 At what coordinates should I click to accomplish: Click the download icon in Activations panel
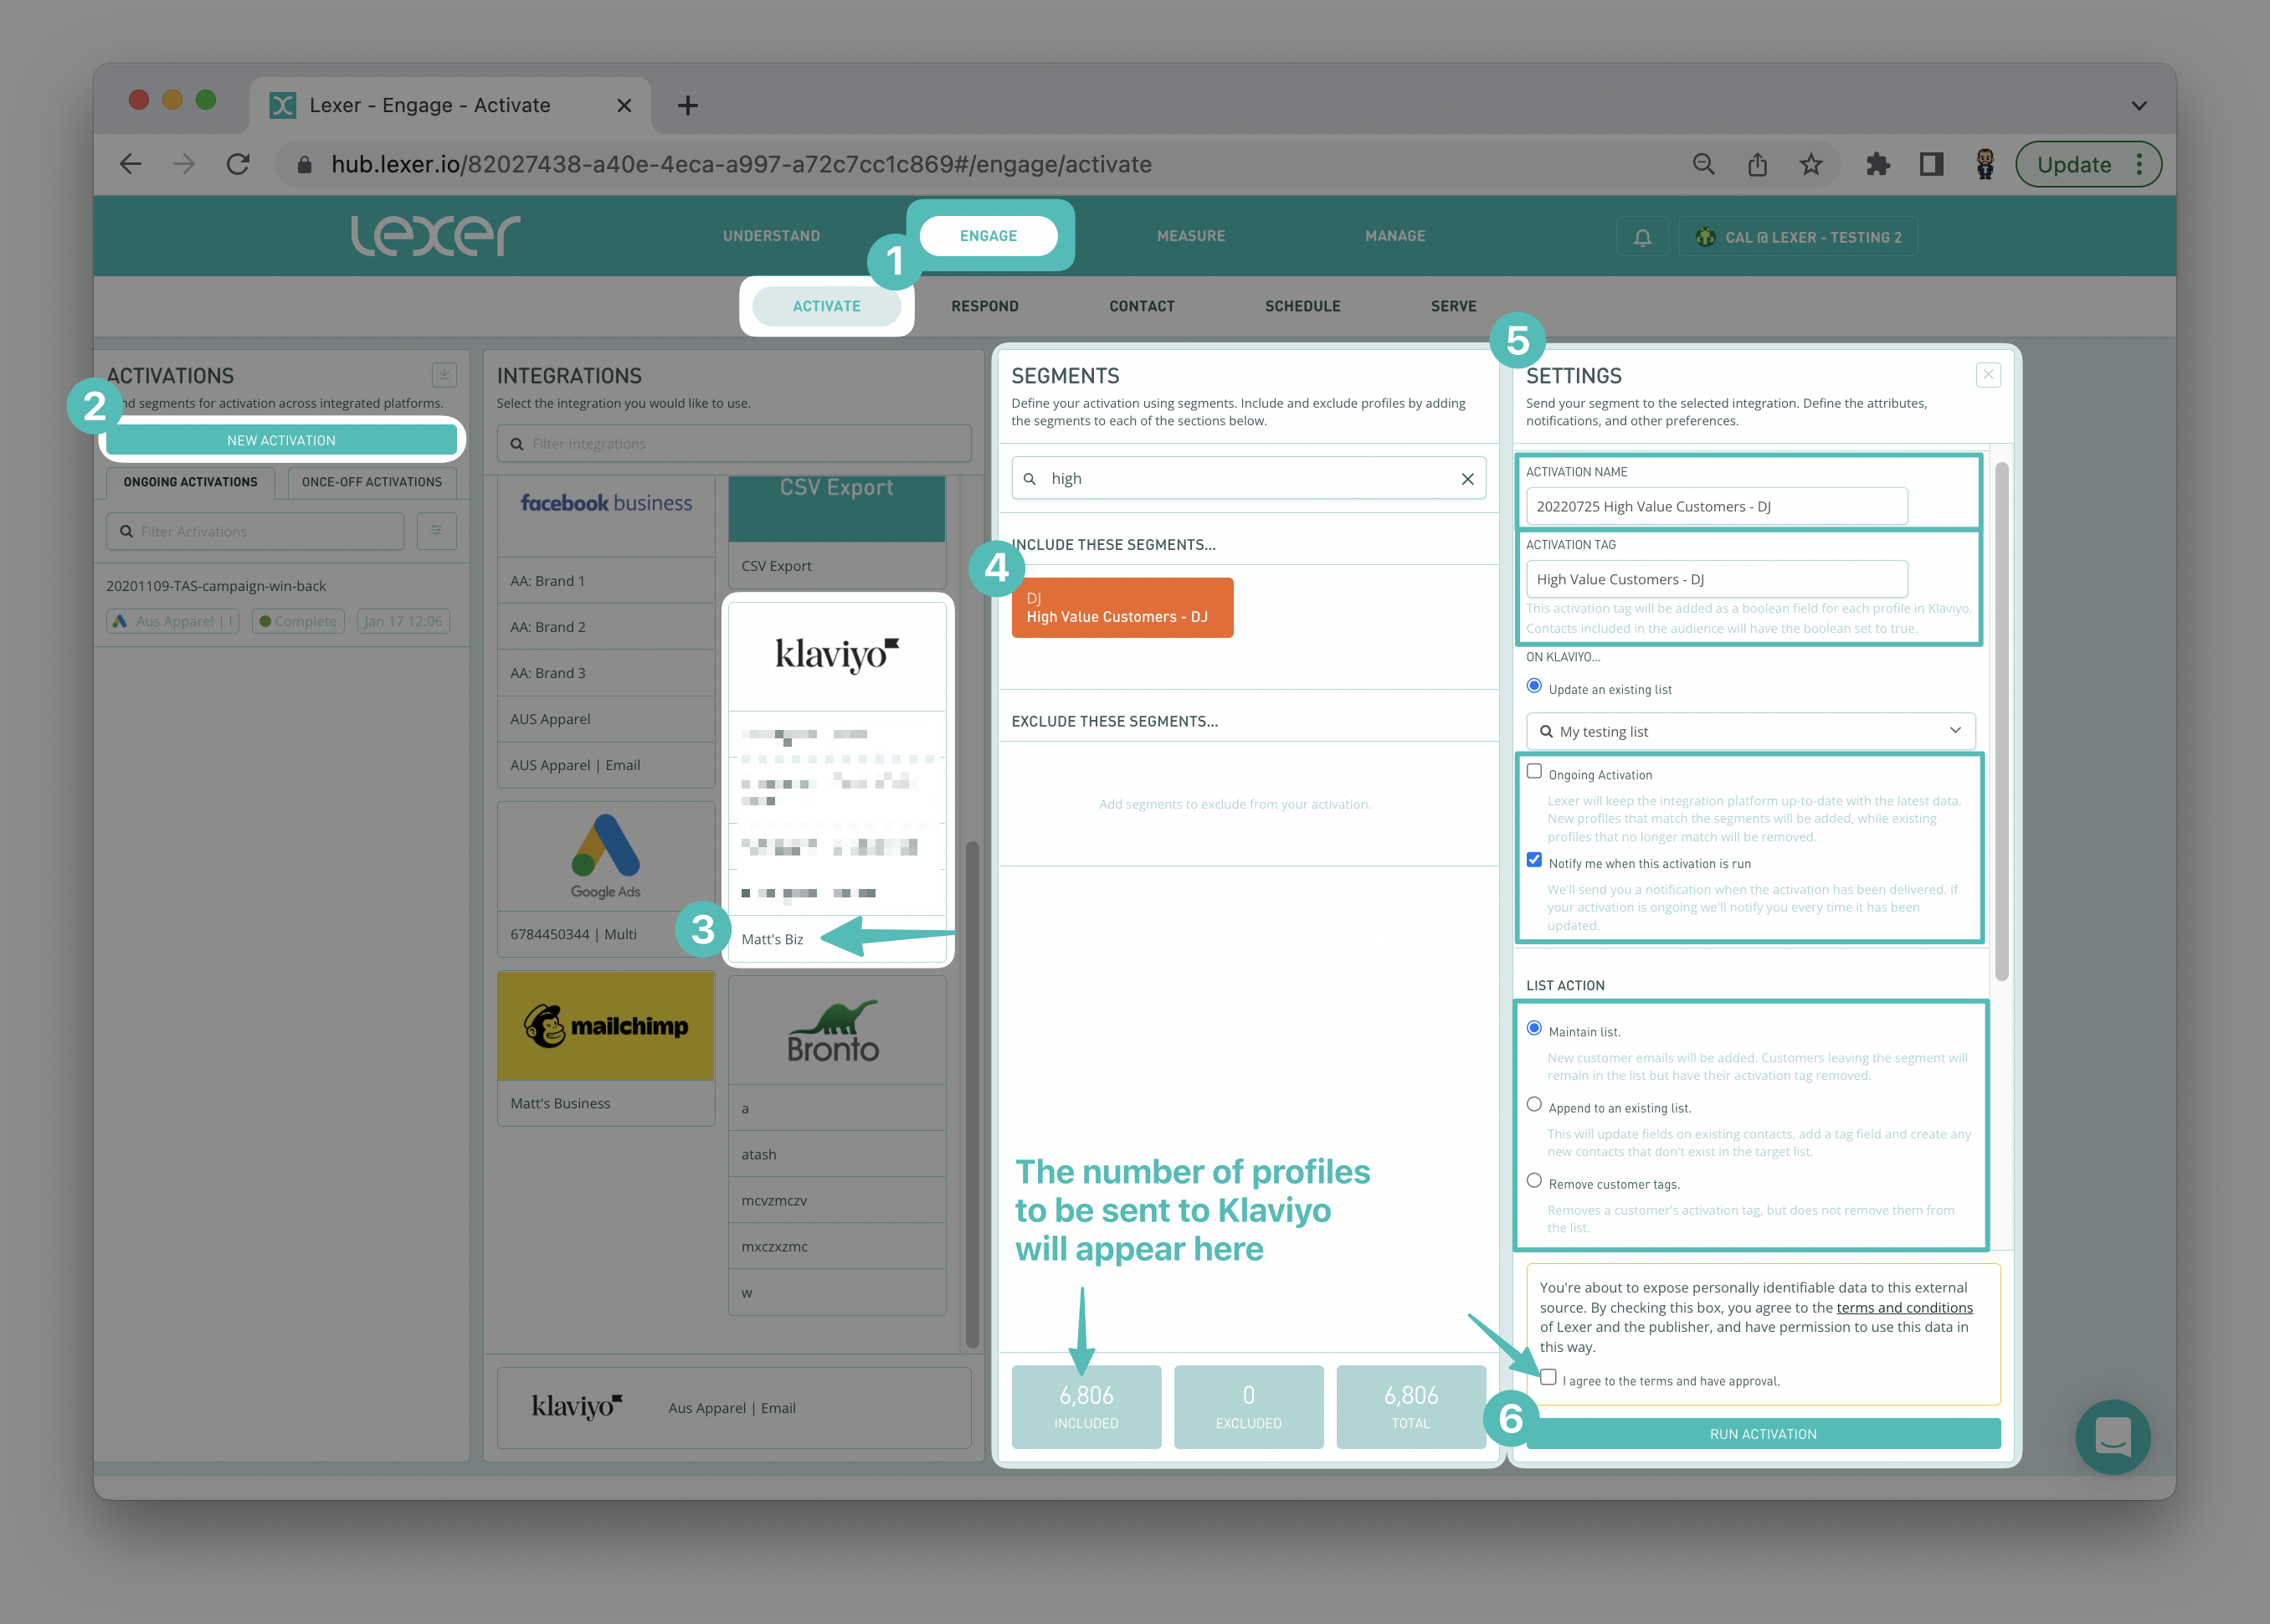click(x=444, y=375)
